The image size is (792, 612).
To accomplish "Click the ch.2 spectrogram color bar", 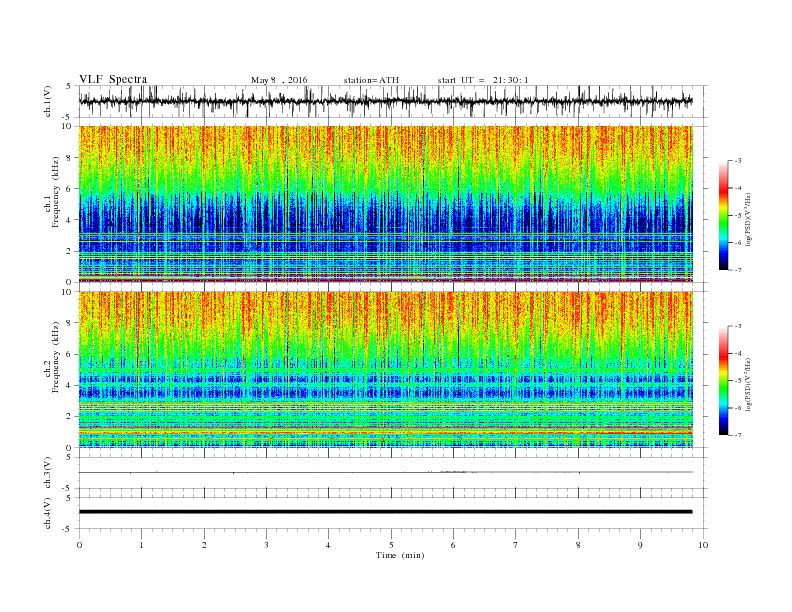I will [723, 381].
